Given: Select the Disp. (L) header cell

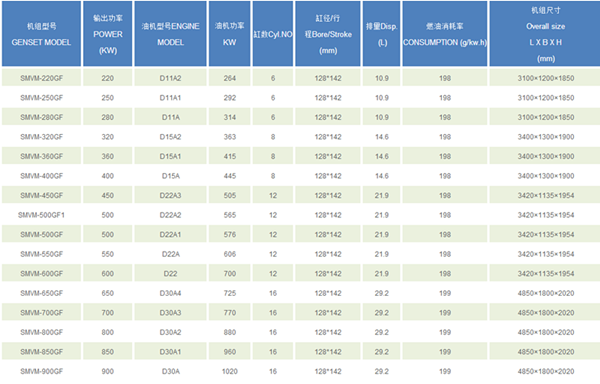Looking at the screenshot, I should pos(382,34).
